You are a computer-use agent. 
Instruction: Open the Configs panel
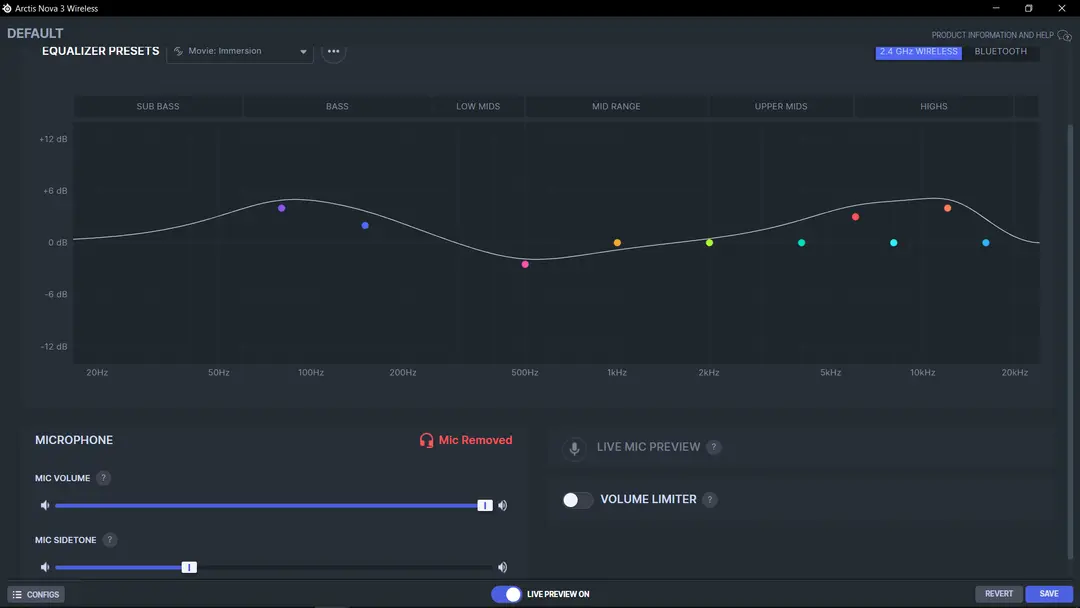[36, 594]
